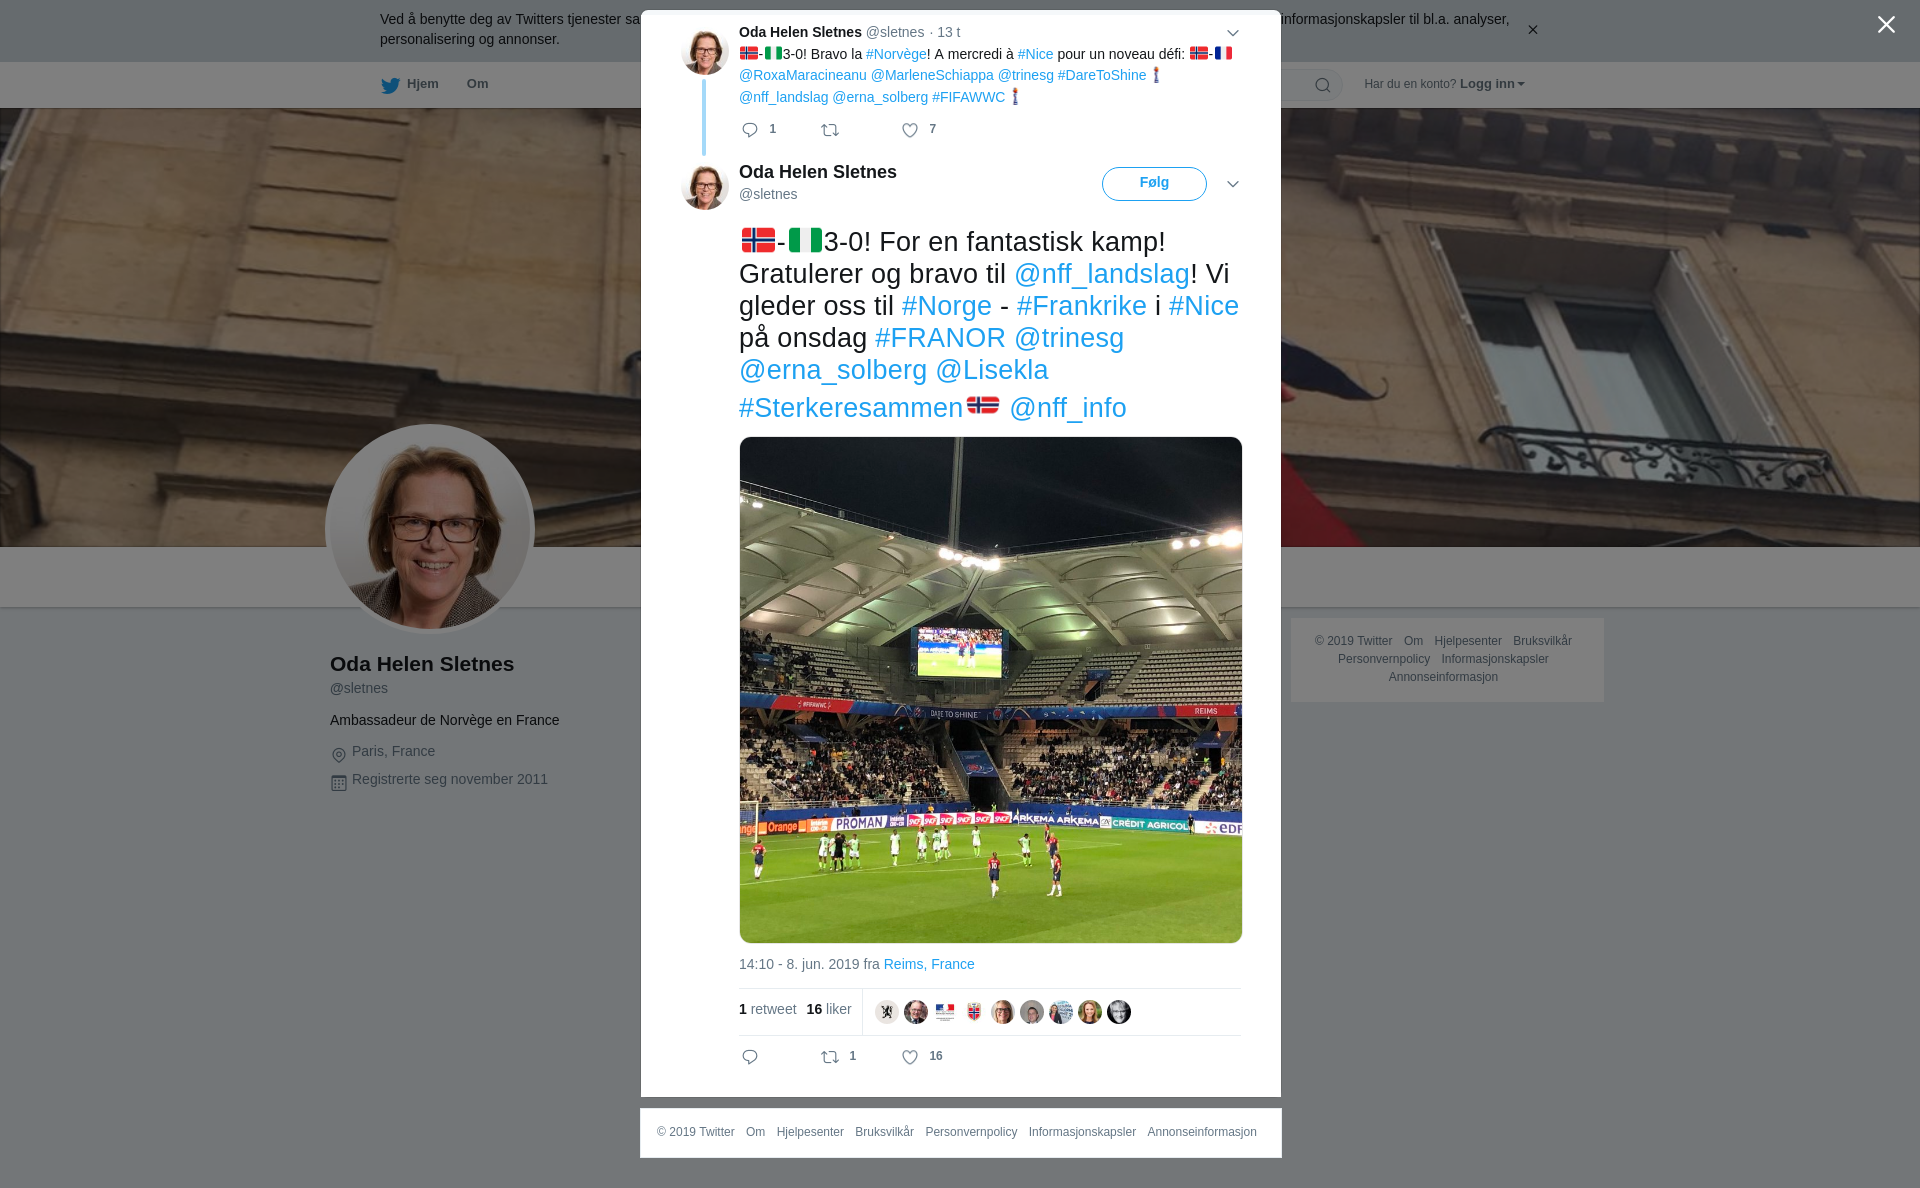This screenshot has width=1920, height=1188.
Task: Retweet the upper French-language tweet
Action: click(x=830, y=130)
